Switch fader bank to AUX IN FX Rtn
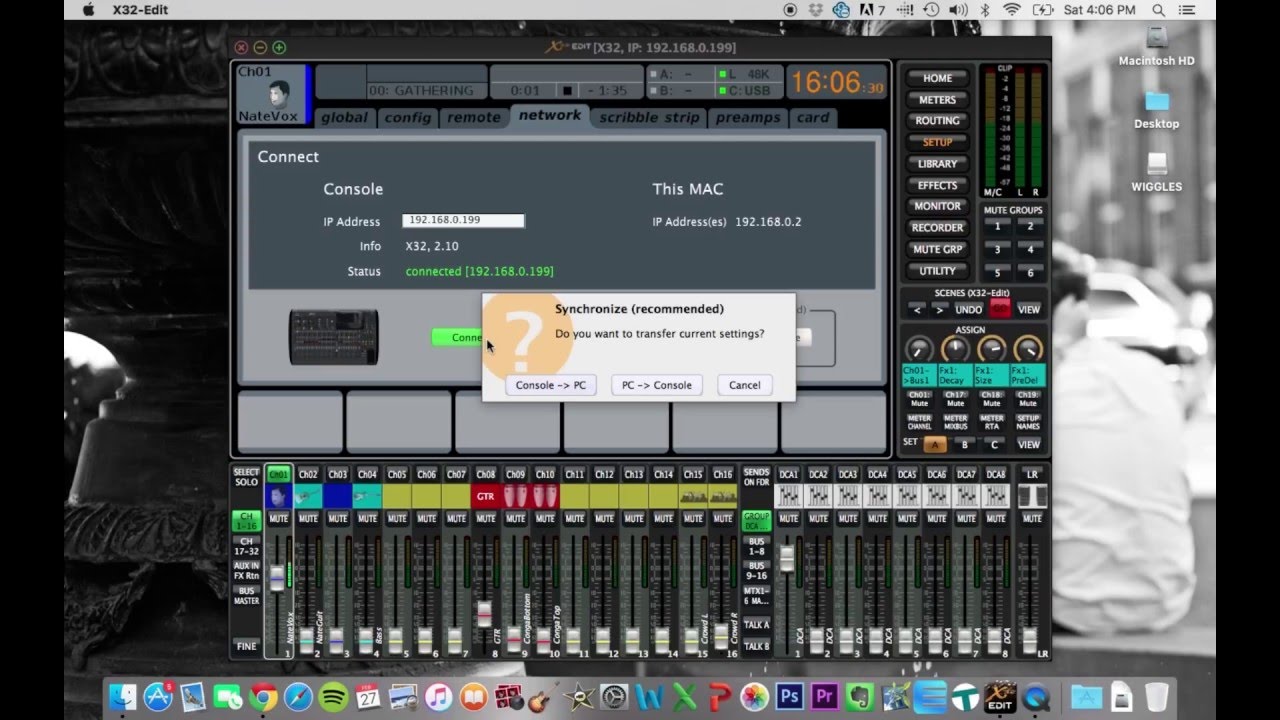This screenshot has width=1280, height=720. [x=246, y=571]
